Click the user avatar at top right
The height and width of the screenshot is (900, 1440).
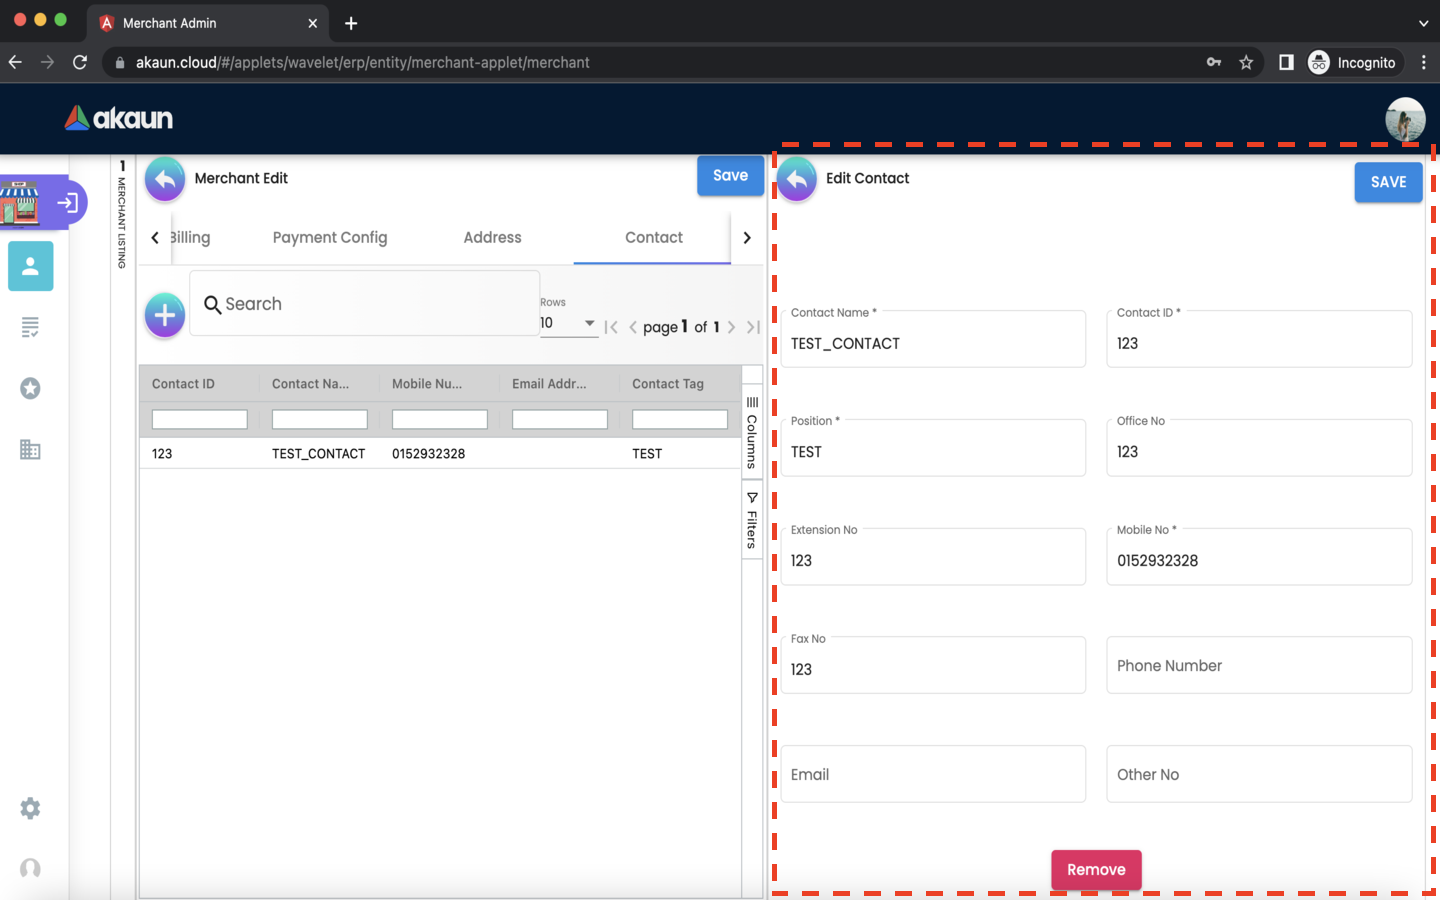1404,119
